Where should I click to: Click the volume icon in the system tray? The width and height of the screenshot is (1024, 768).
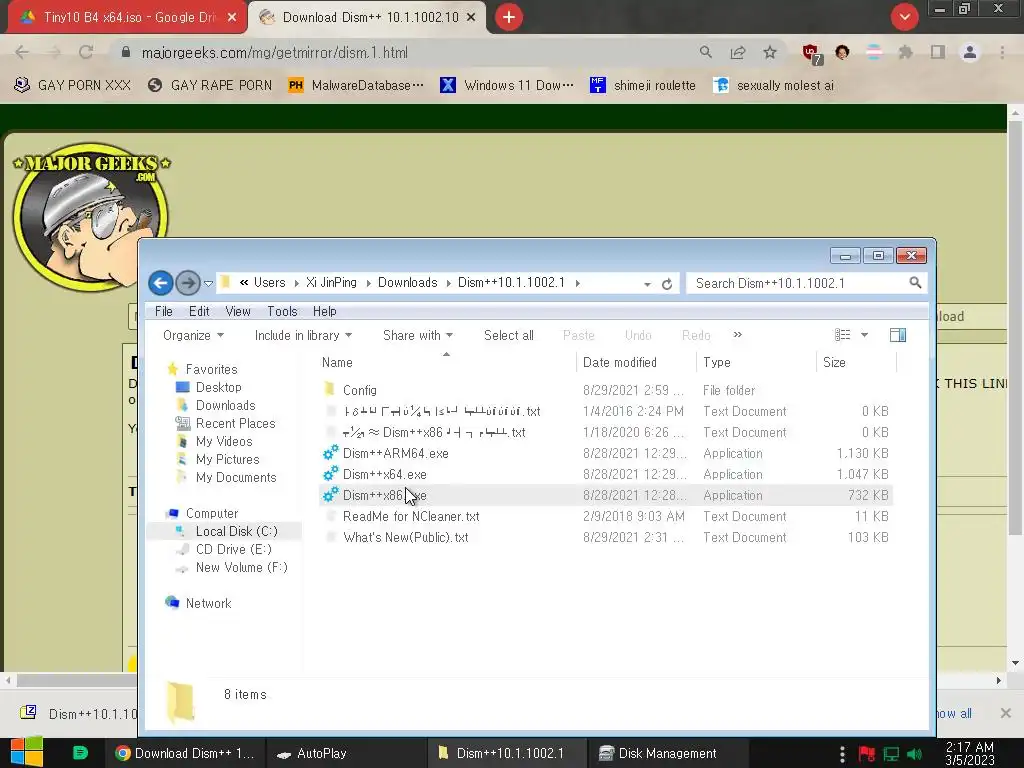click(x=914, y=754)
